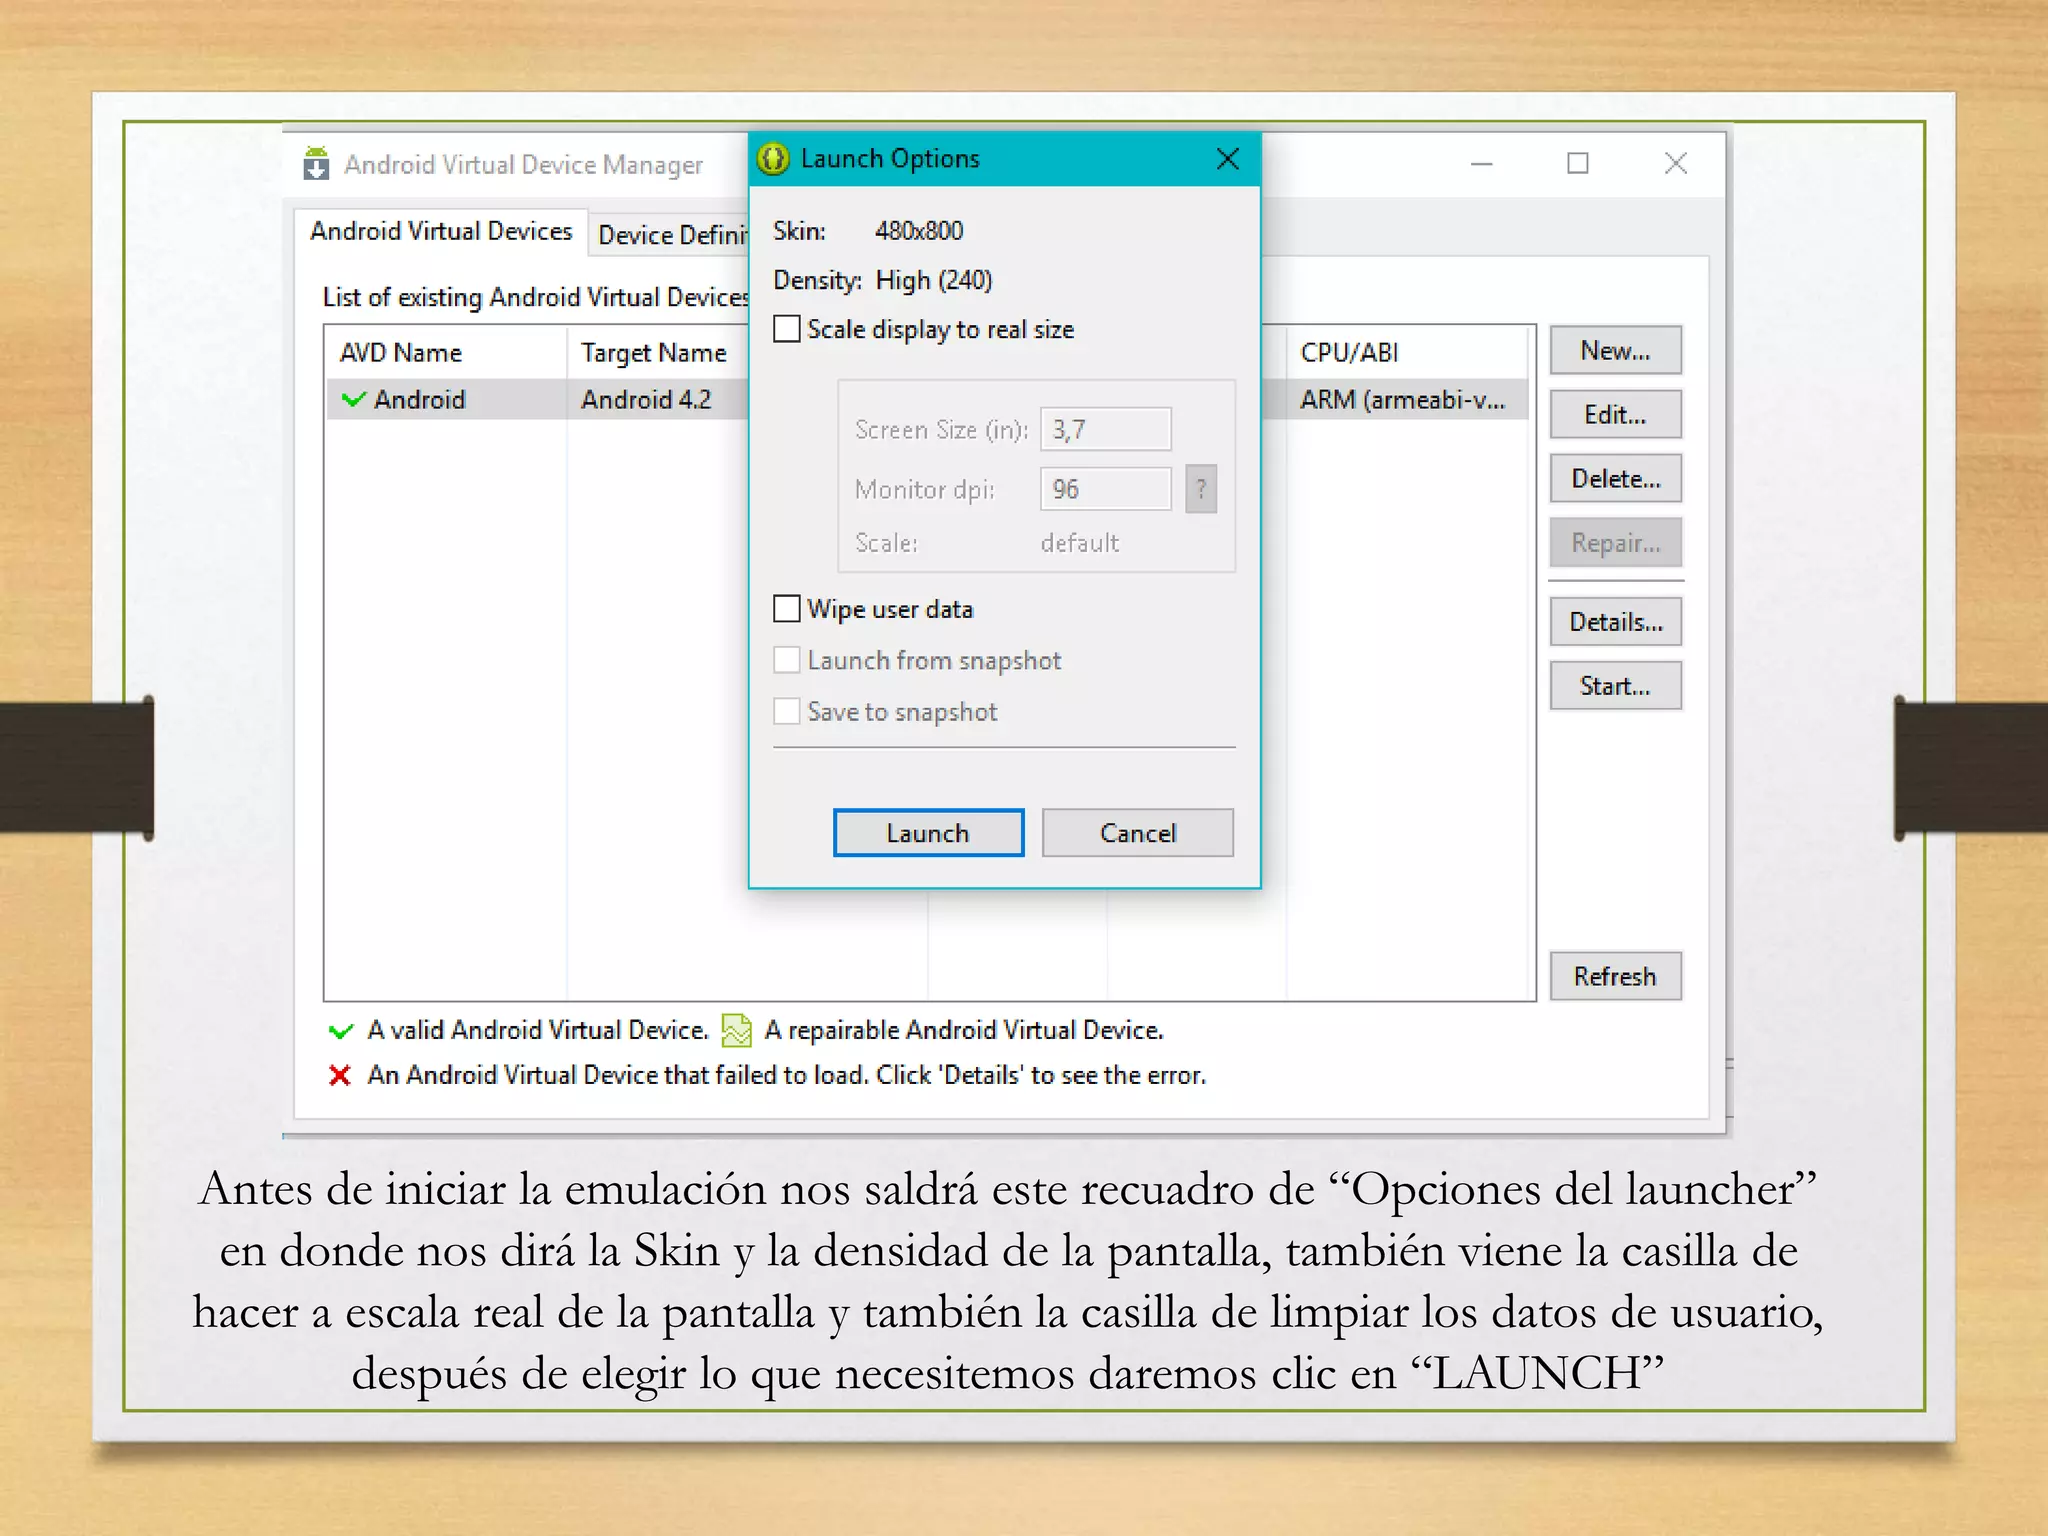
Task: Click the Skin value 480x800
Action: tap(919, 231)
